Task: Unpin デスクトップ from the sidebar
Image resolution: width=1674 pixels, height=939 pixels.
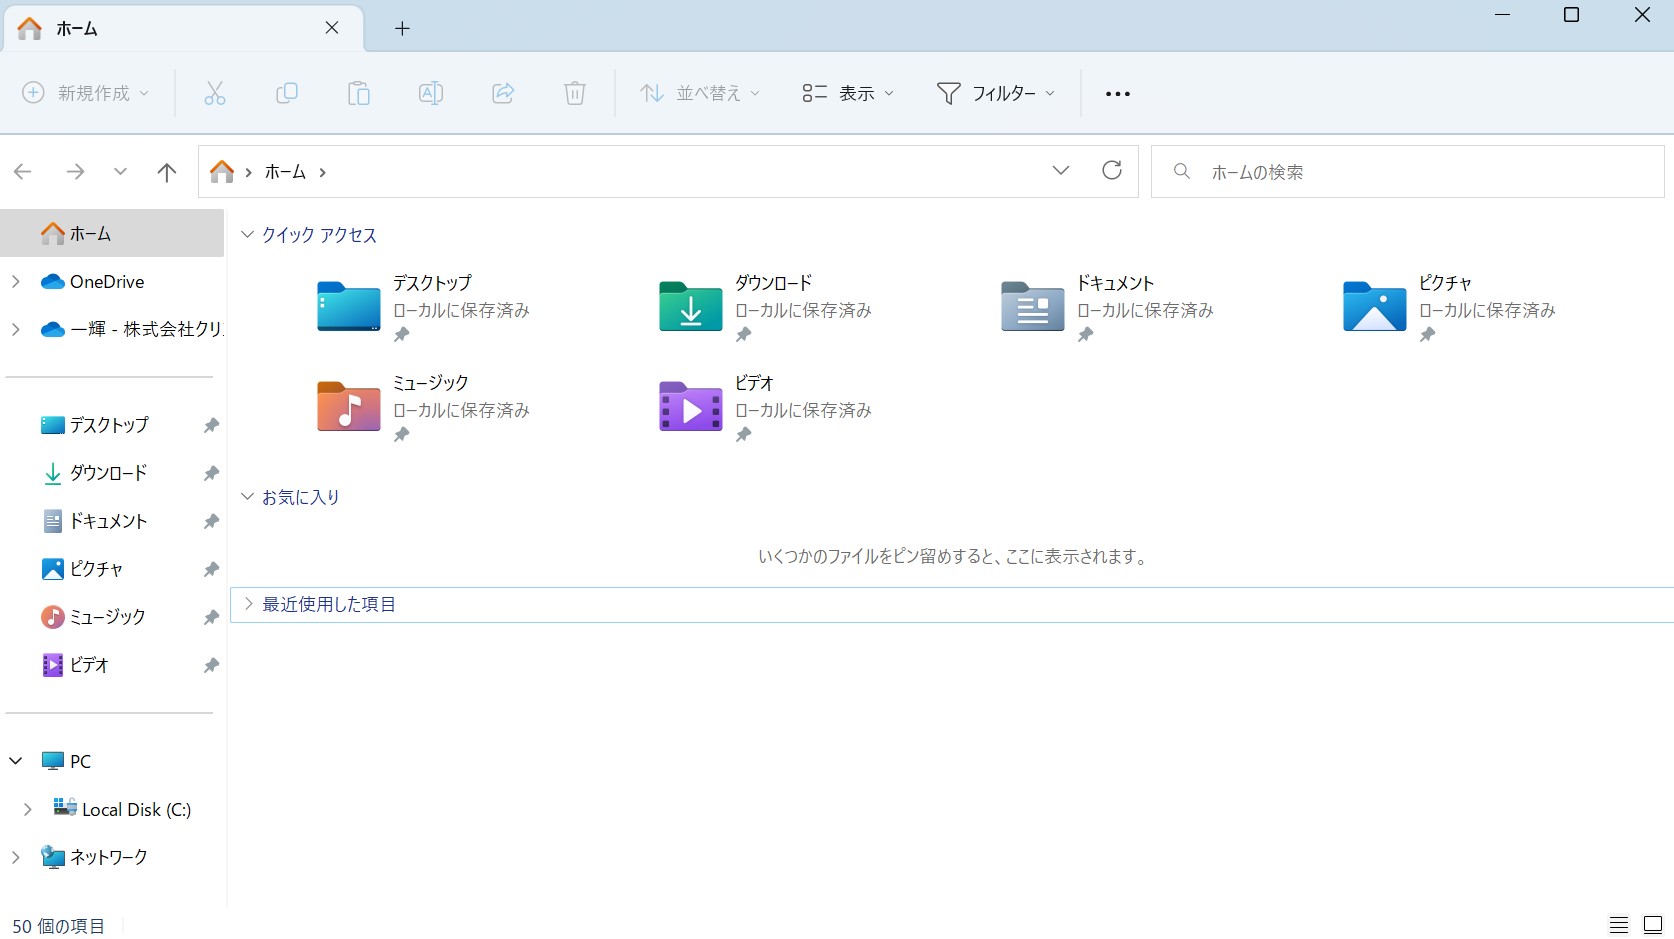Action: coord(211,425)
